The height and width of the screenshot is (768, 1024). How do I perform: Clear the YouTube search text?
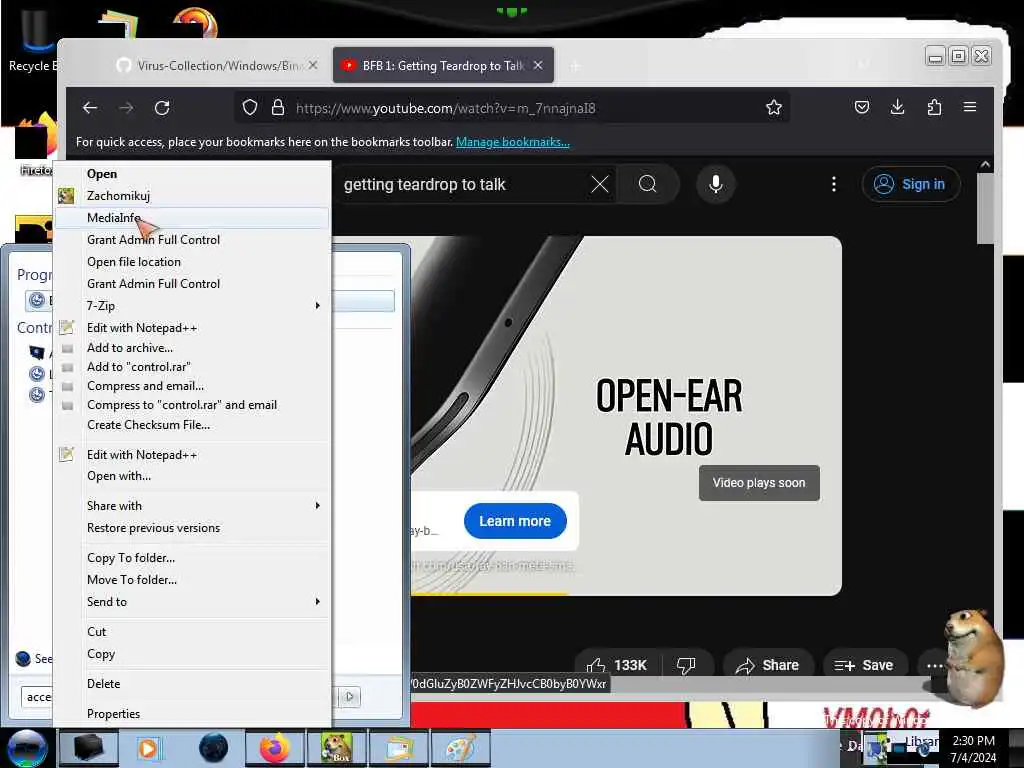click(600, 184)
